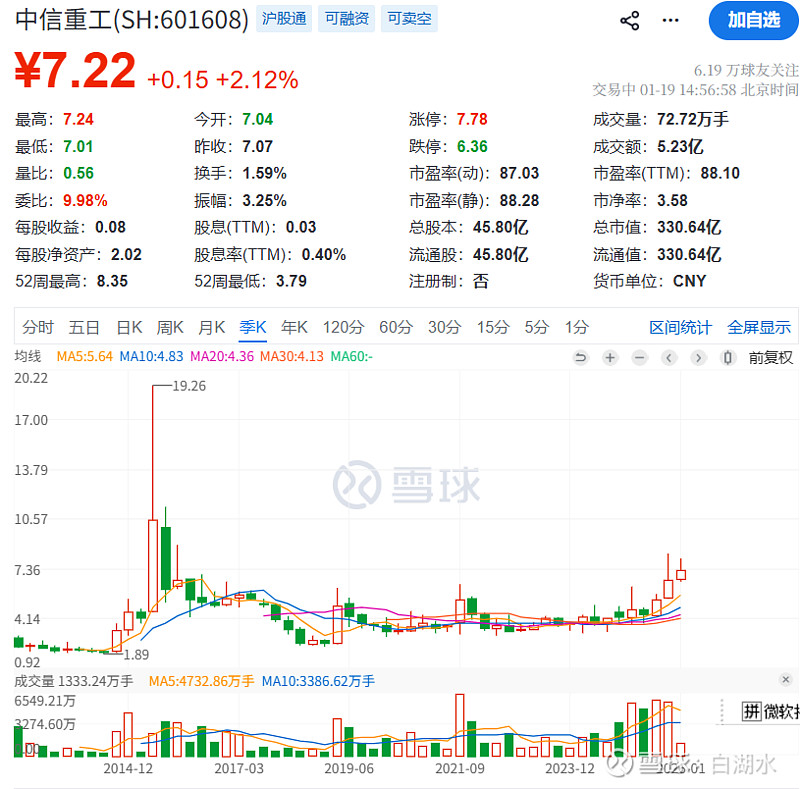Screen dimensions: 800x789
Task: Open 区间统计 range statistics
Action: [x=680, y=328]
